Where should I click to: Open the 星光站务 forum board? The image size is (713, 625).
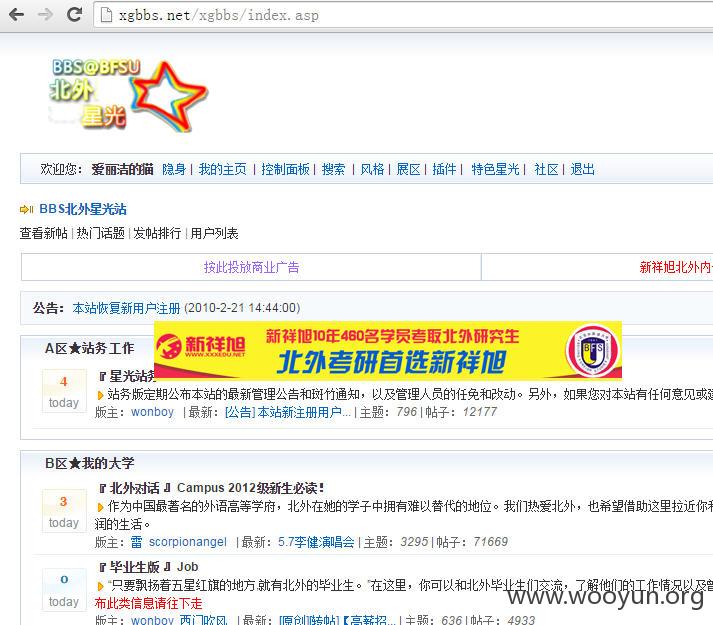(x=128, y=376)
